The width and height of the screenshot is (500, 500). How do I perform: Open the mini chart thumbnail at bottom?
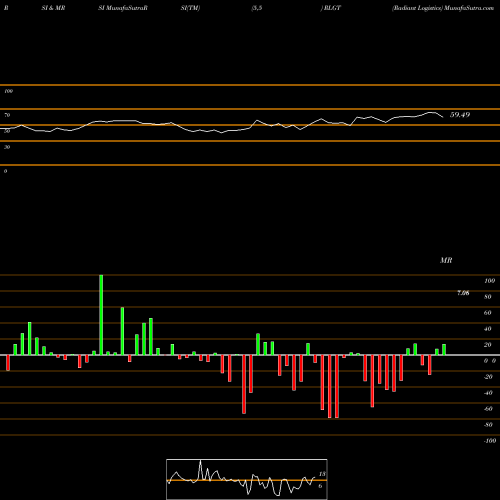(x=247, y=479)
